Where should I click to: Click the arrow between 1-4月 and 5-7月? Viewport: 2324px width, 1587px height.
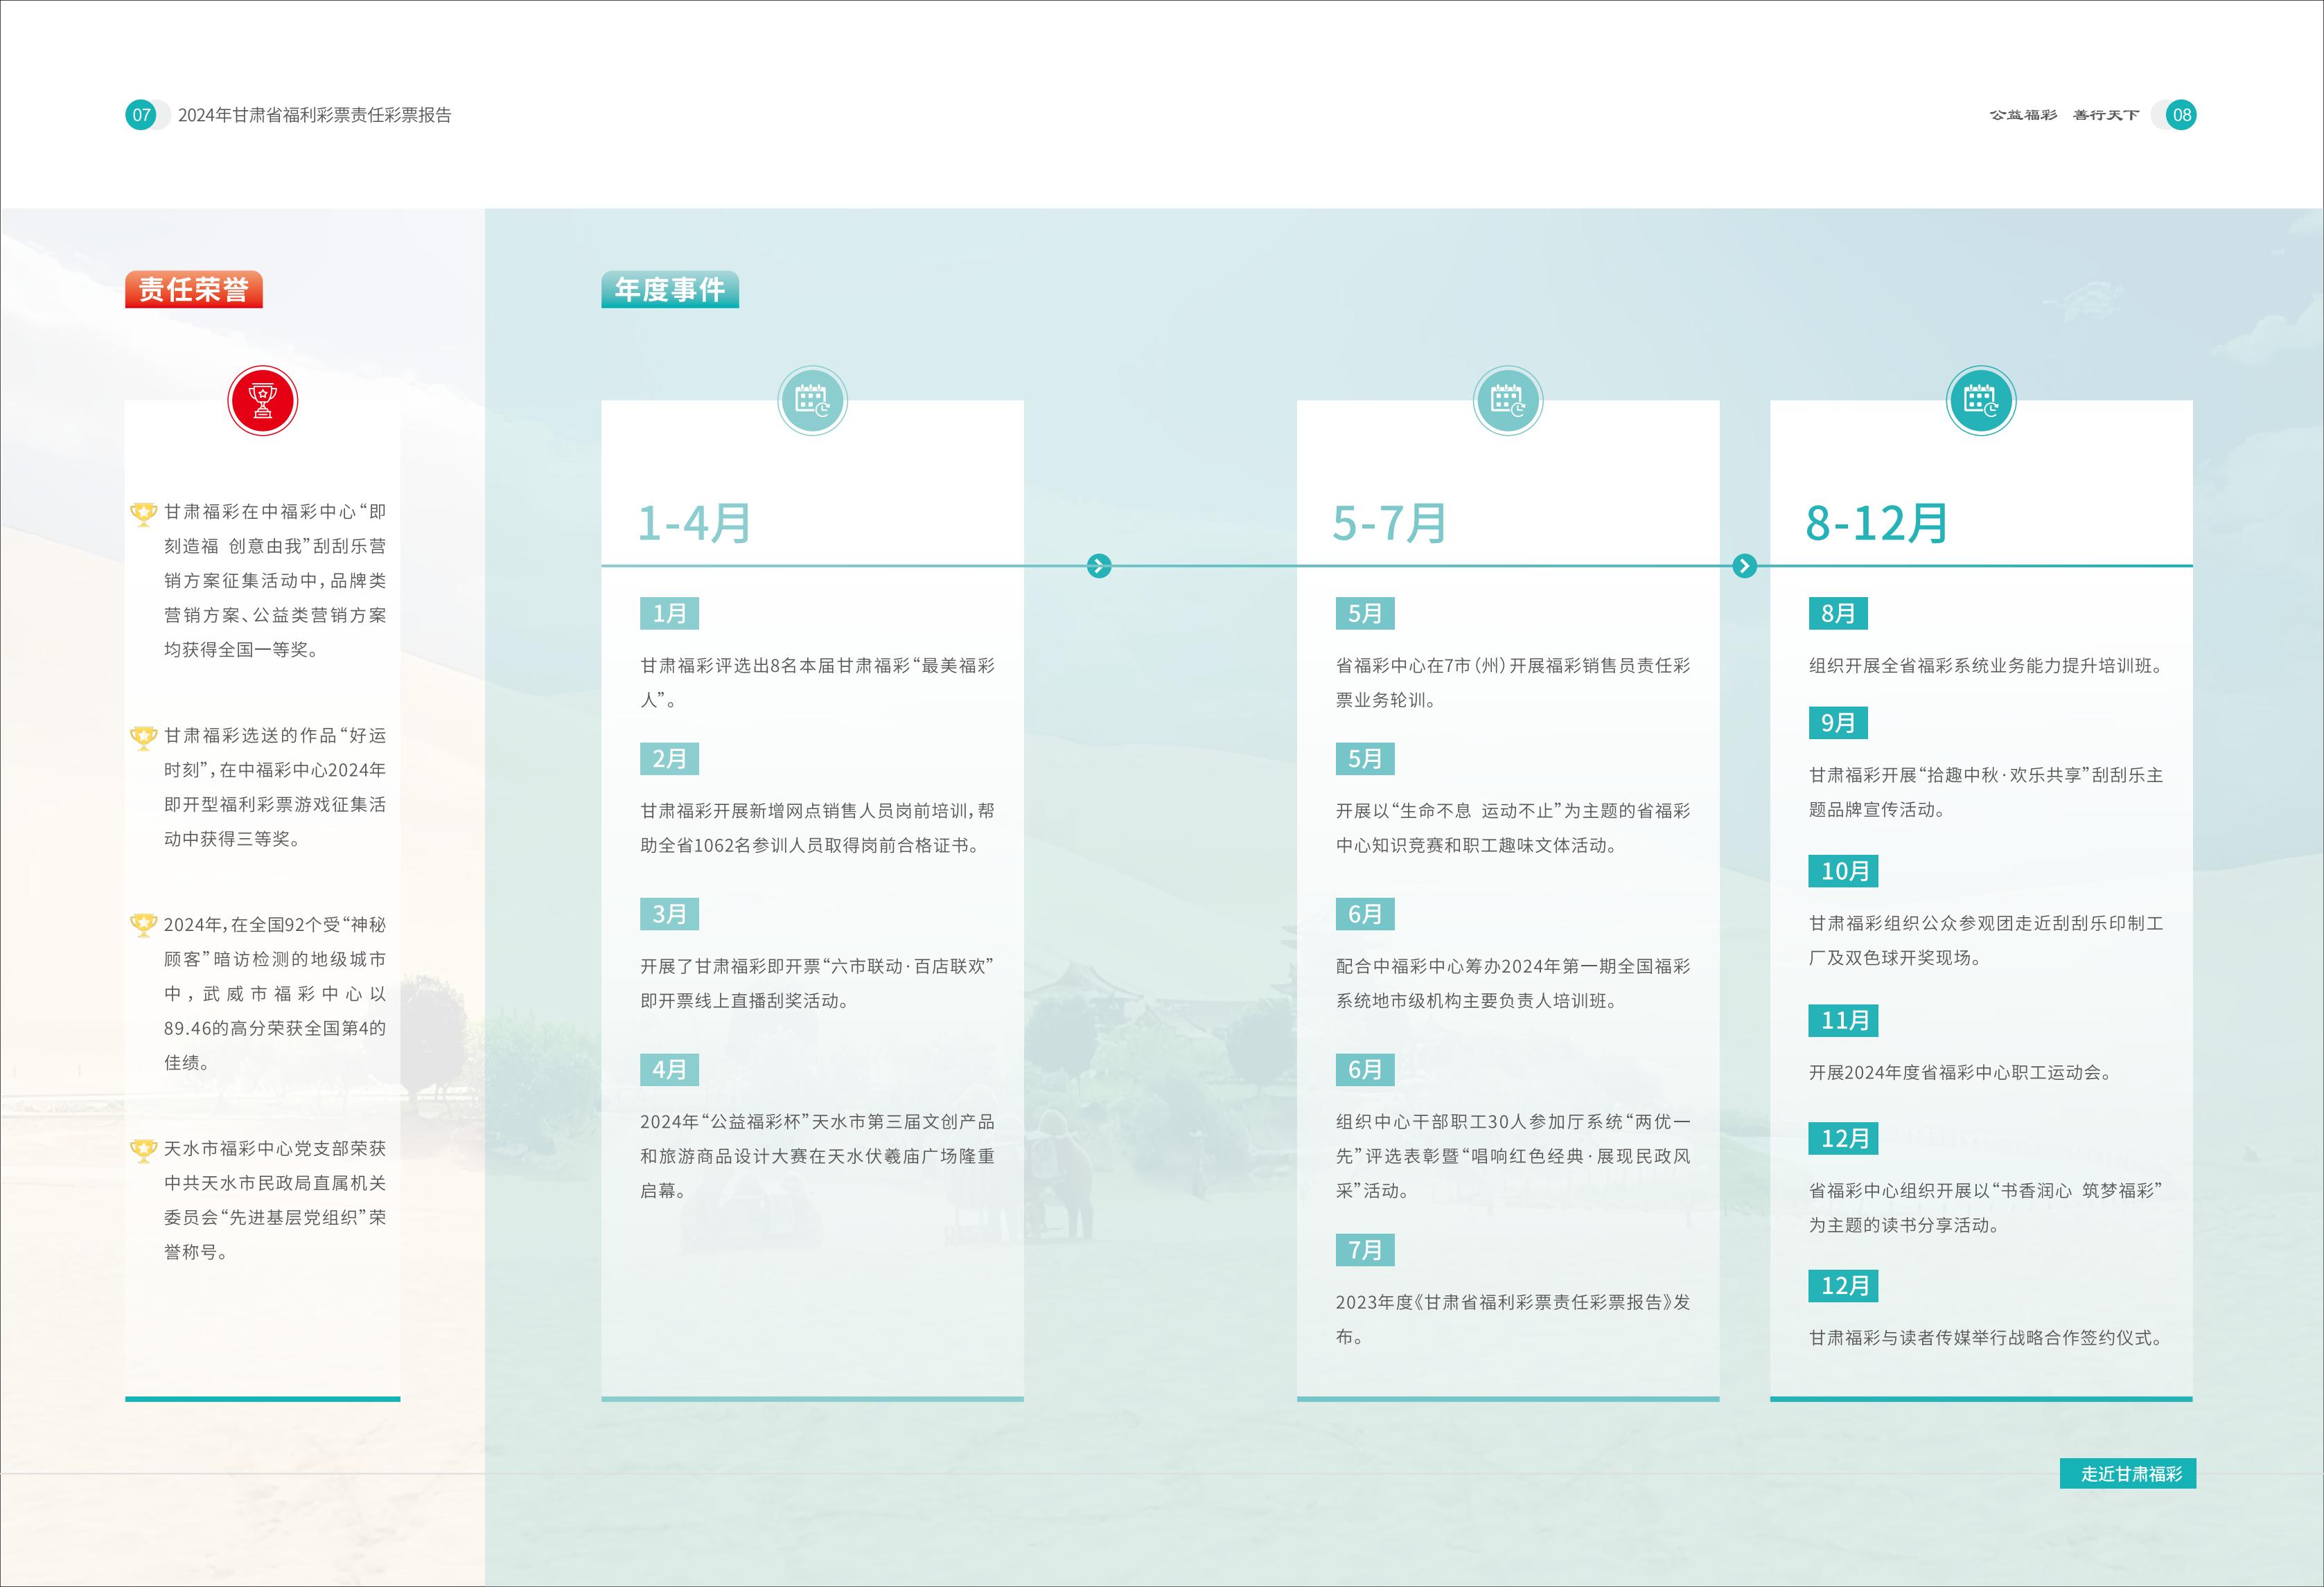(1098, 566)
